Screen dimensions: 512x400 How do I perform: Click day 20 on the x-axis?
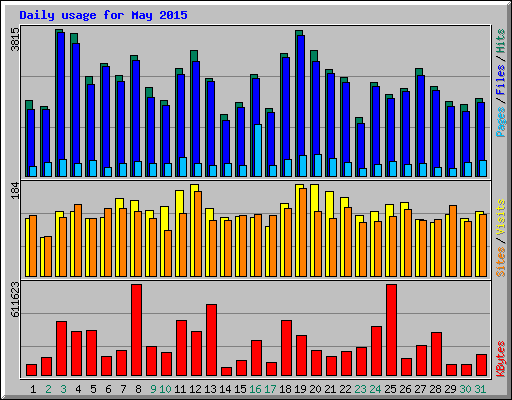(315, 389)
